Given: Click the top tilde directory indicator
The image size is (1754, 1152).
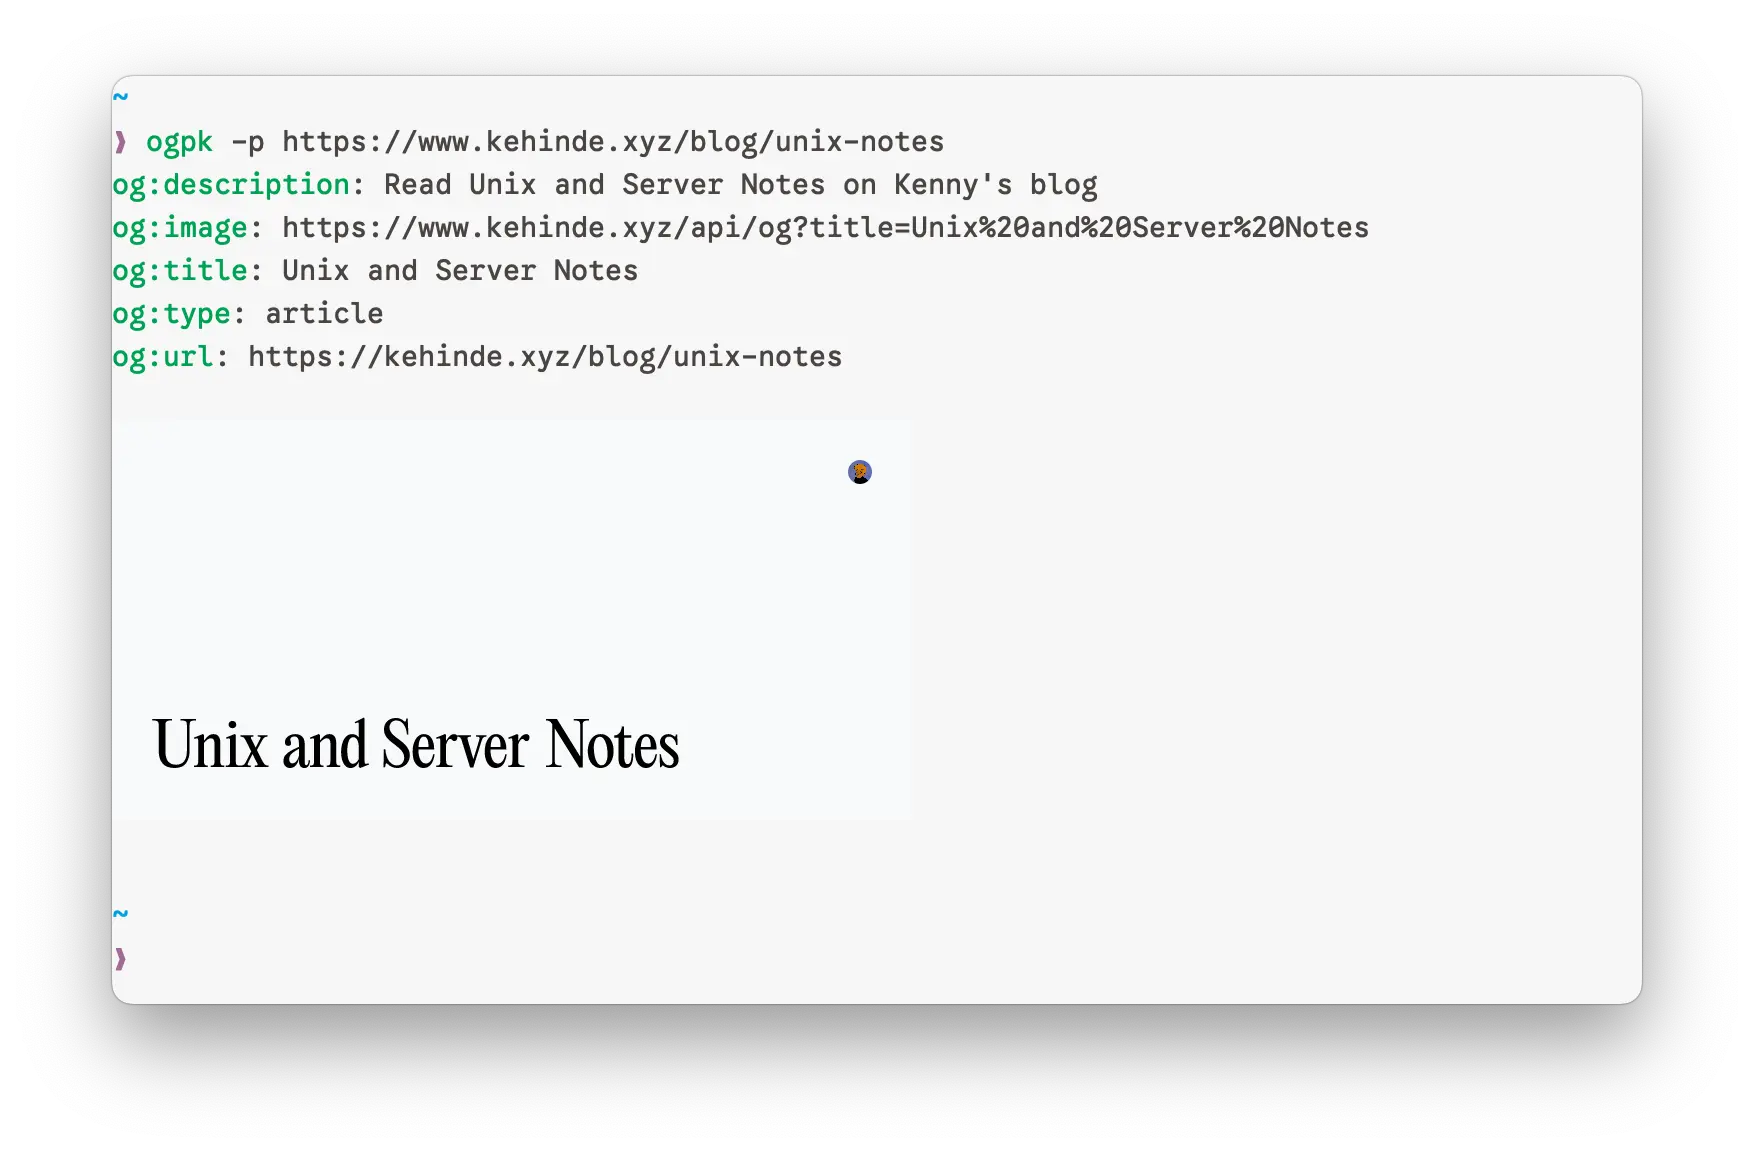Looking at the screenshot, I should tap(120, 97).
